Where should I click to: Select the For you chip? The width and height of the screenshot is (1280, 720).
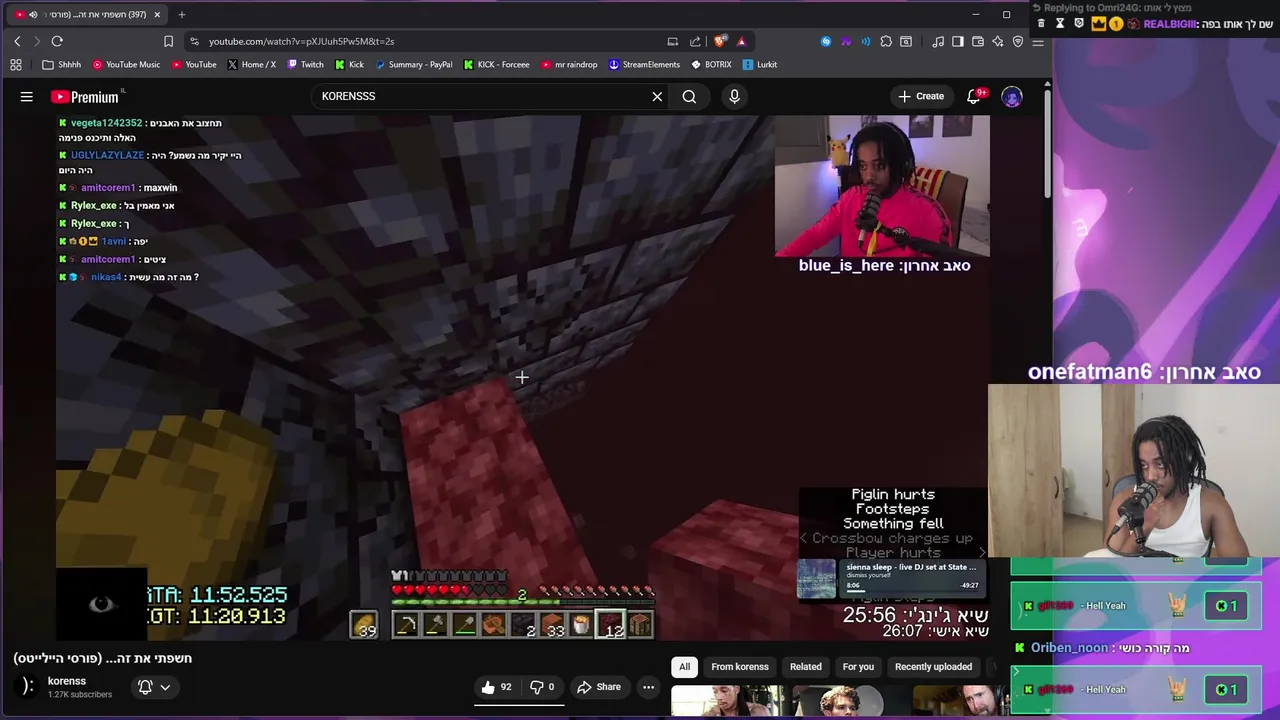pos(858,667)
